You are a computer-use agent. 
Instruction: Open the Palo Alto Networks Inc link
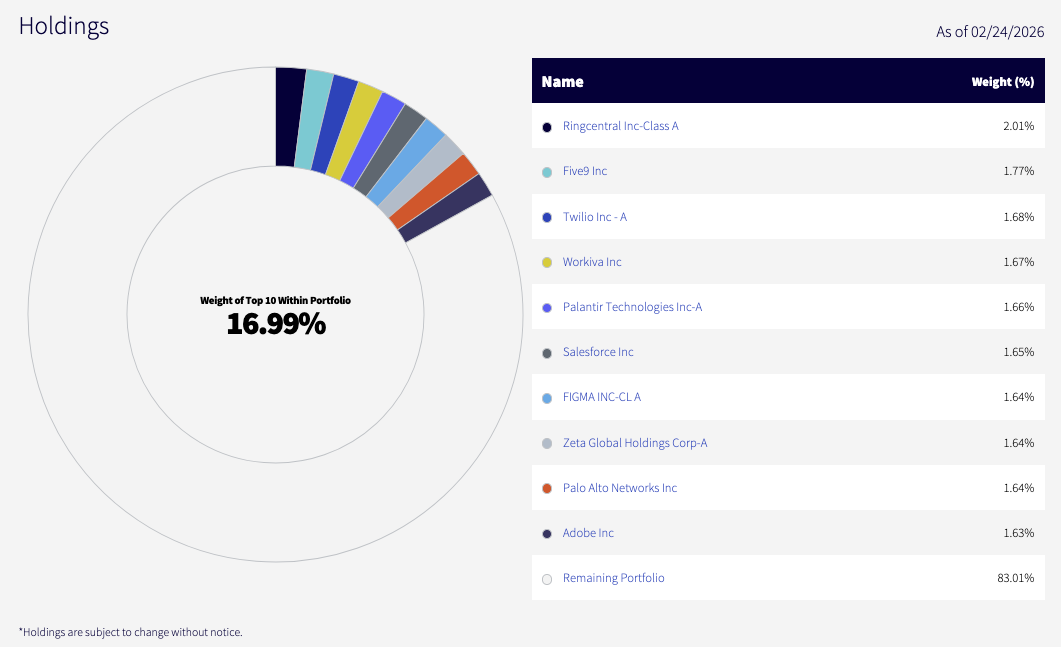click(x=619, y=488)
